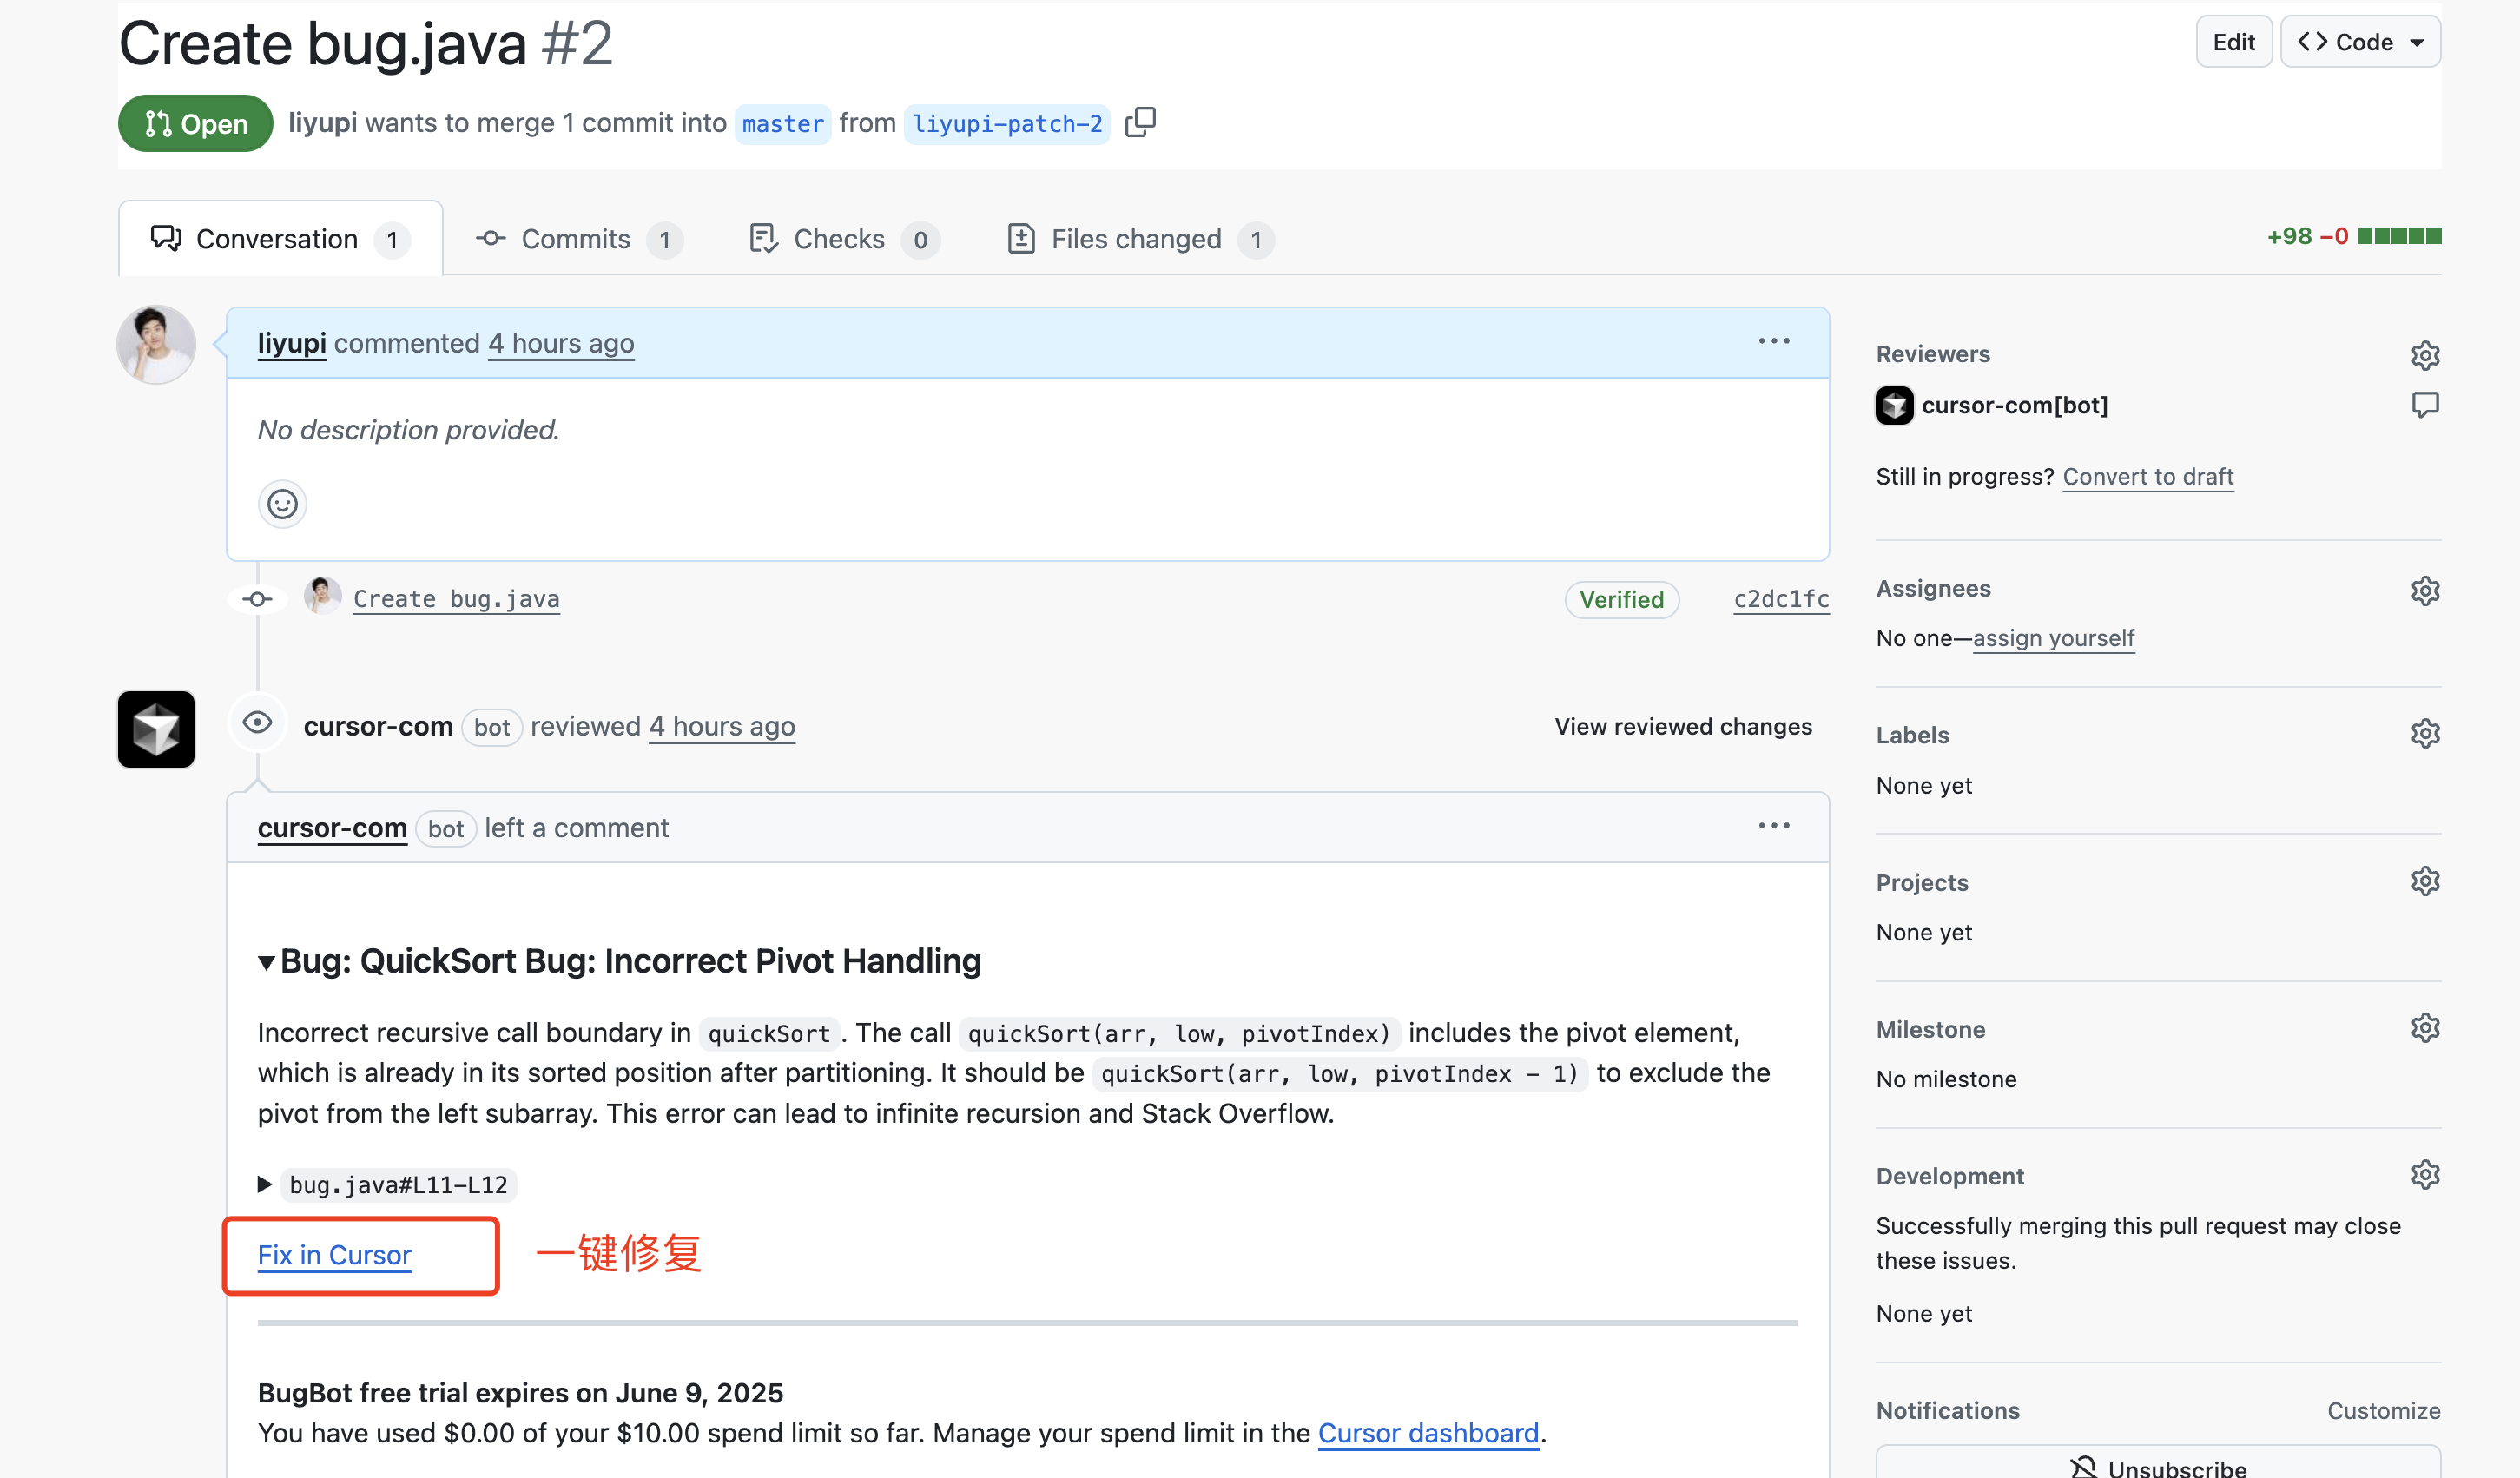Open the Labels gear settings

pyautogui.click(x=2425, y=734)
